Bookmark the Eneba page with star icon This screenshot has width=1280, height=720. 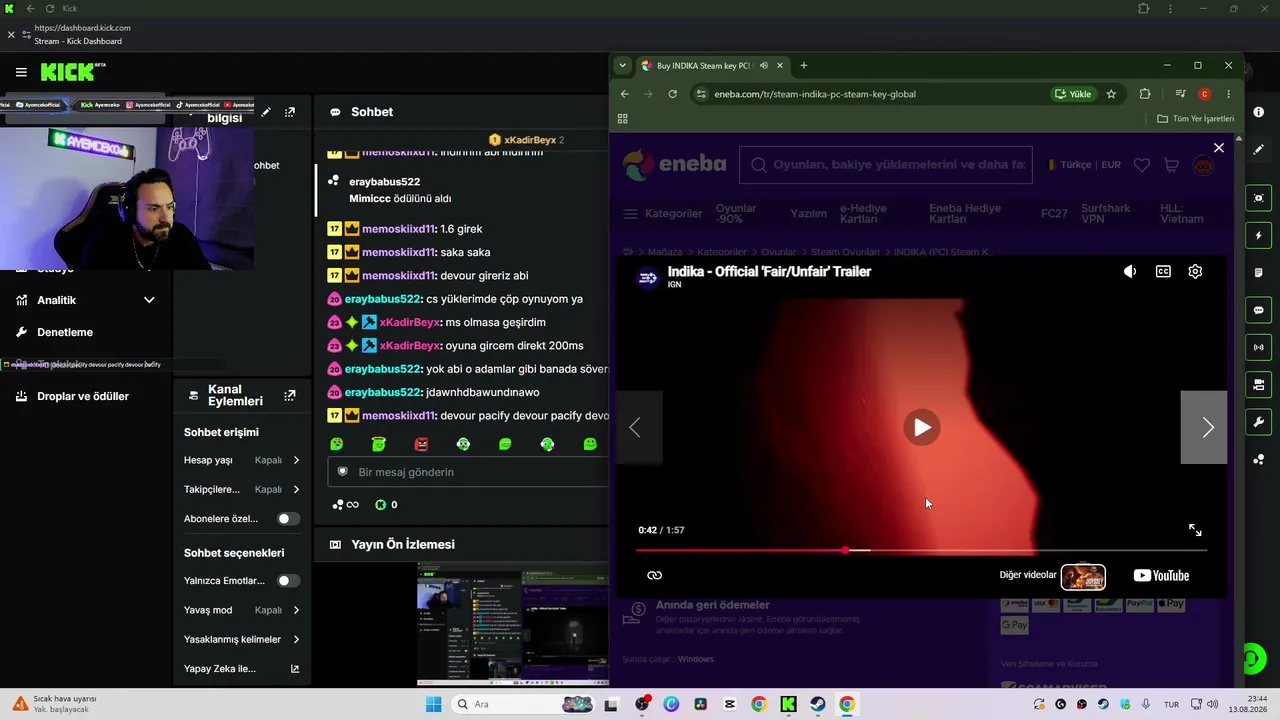point(1111,94)
